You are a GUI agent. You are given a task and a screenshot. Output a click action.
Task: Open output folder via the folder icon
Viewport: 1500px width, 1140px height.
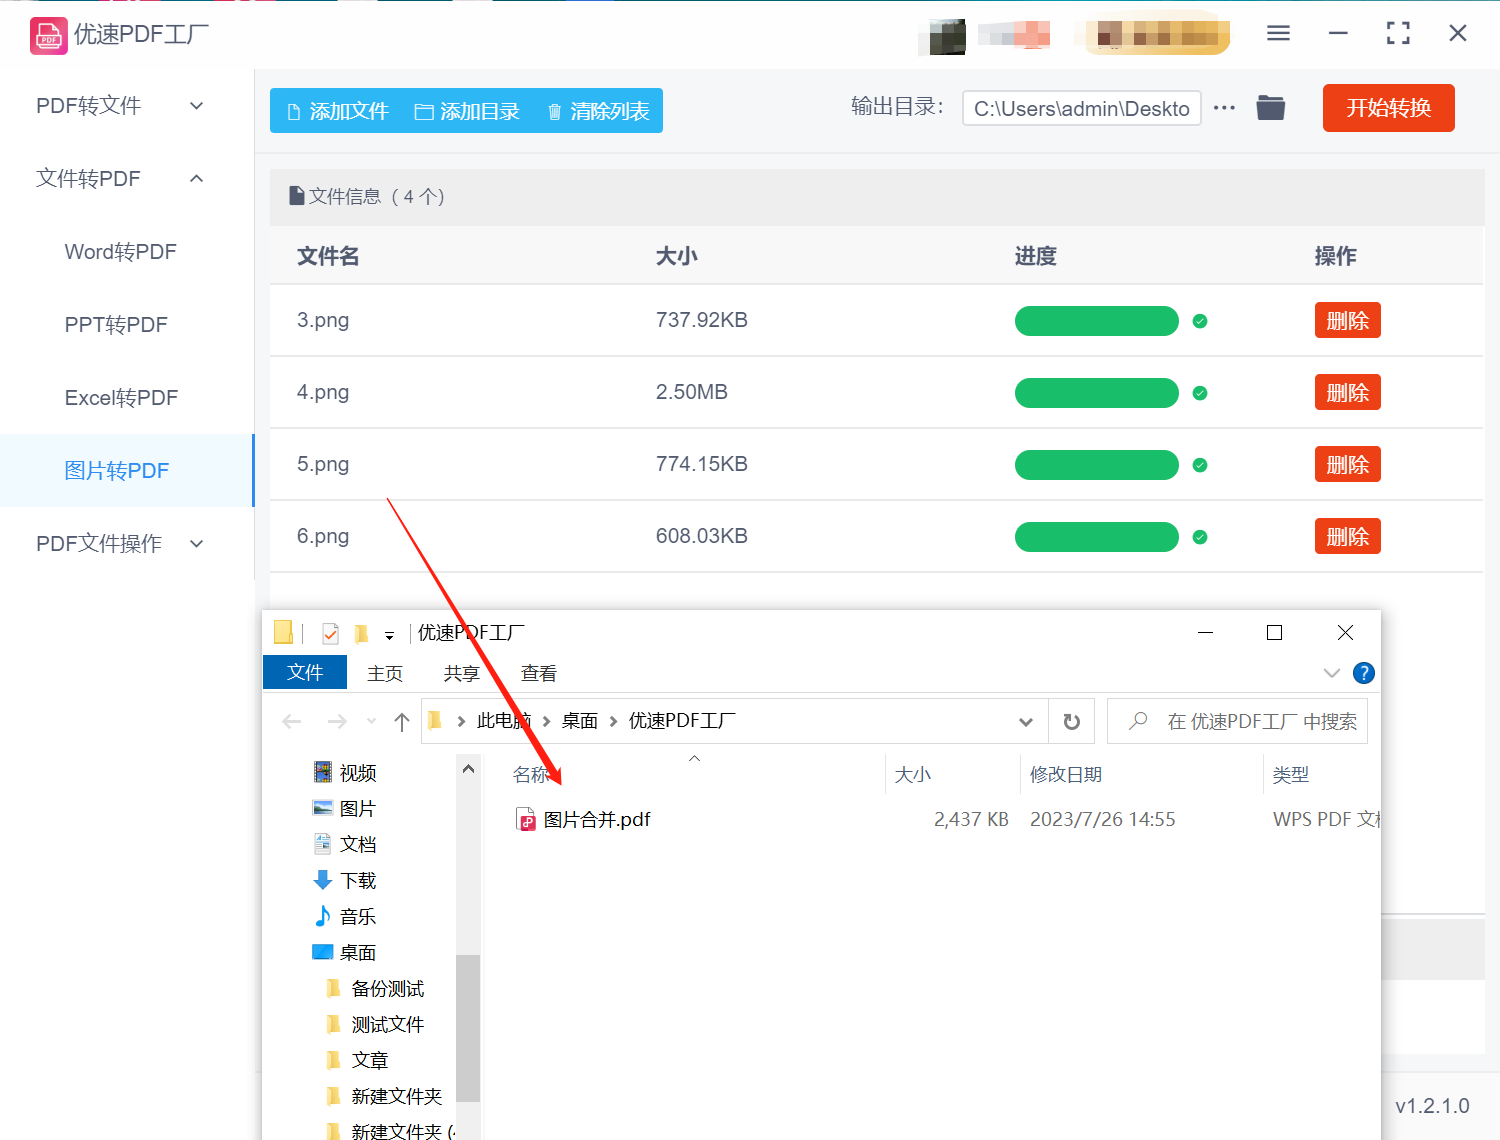(1270, 107)
